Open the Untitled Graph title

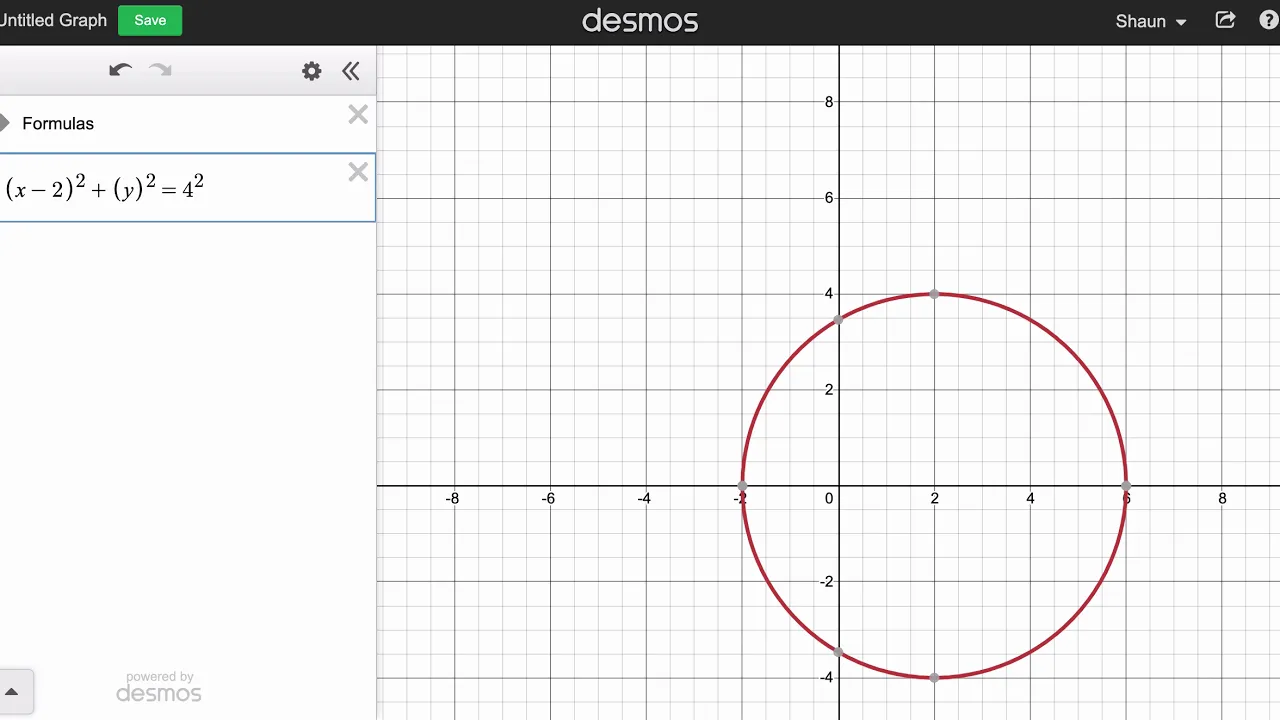point(53,20)
